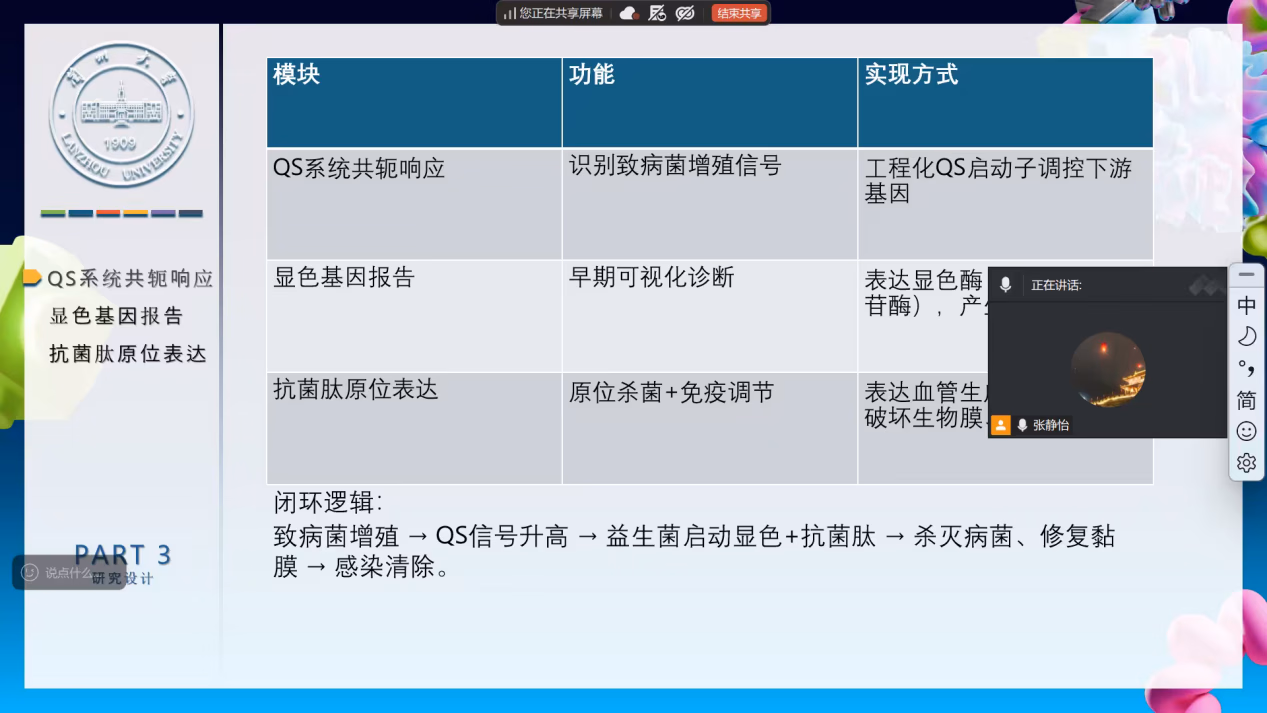Viewport: 1267px width, 713px height.
Task: Click the orange arrow marker beside QS系统共轭响应
Action: click(32, 278)
